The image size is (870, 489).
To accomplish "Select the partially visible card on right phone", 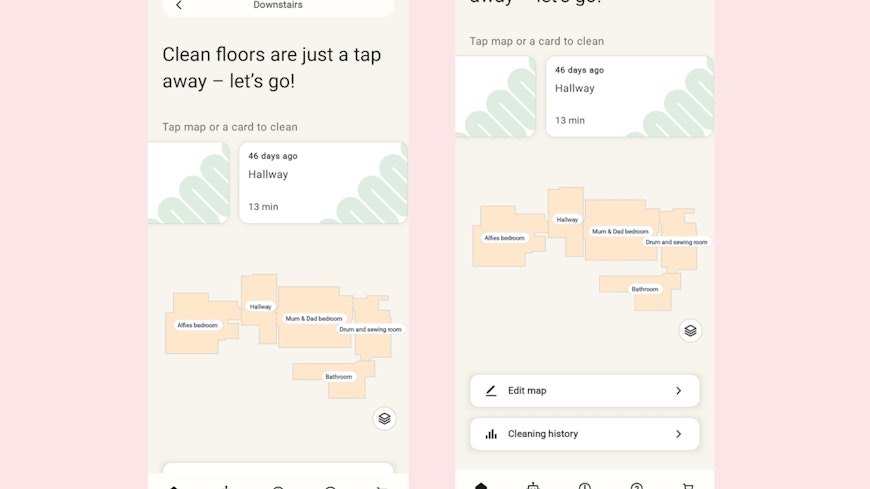I will click(495, 96).
